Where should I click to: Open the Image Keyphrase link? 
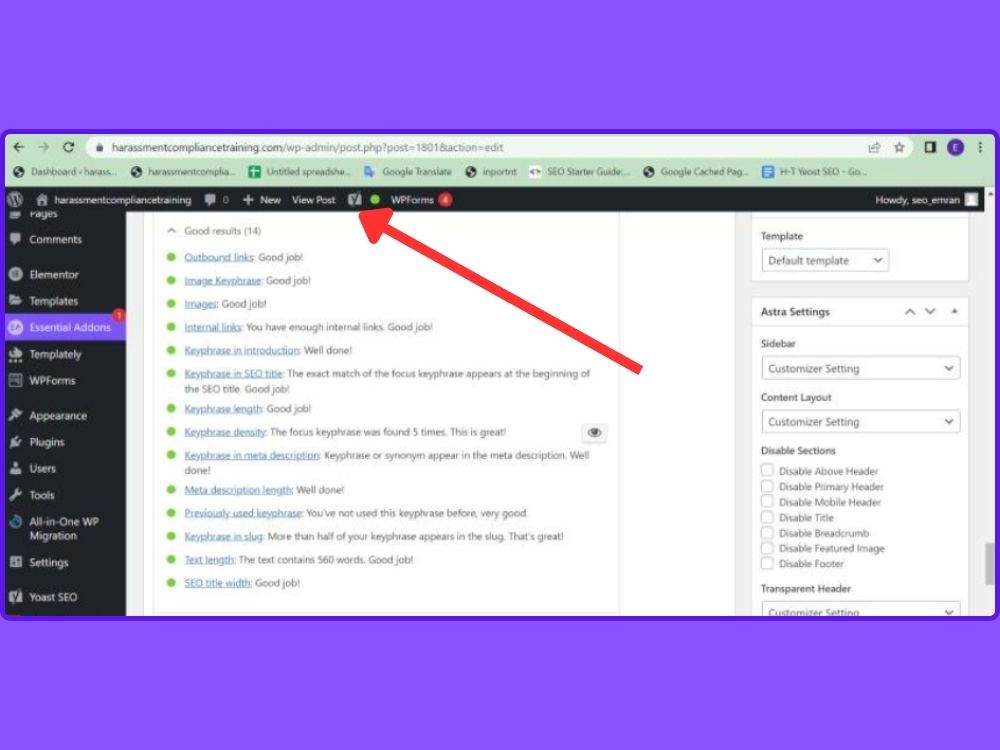[x=223, y=281]
